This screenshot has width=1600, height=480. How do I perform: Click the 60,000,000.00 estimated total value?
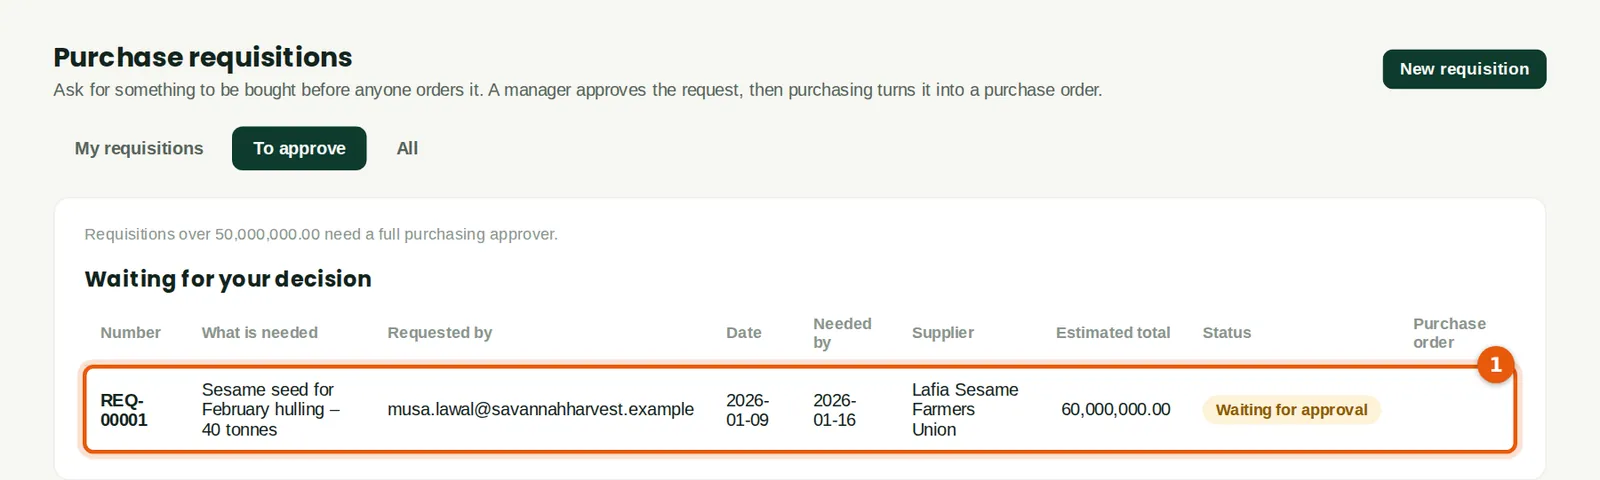[1115, 410]
